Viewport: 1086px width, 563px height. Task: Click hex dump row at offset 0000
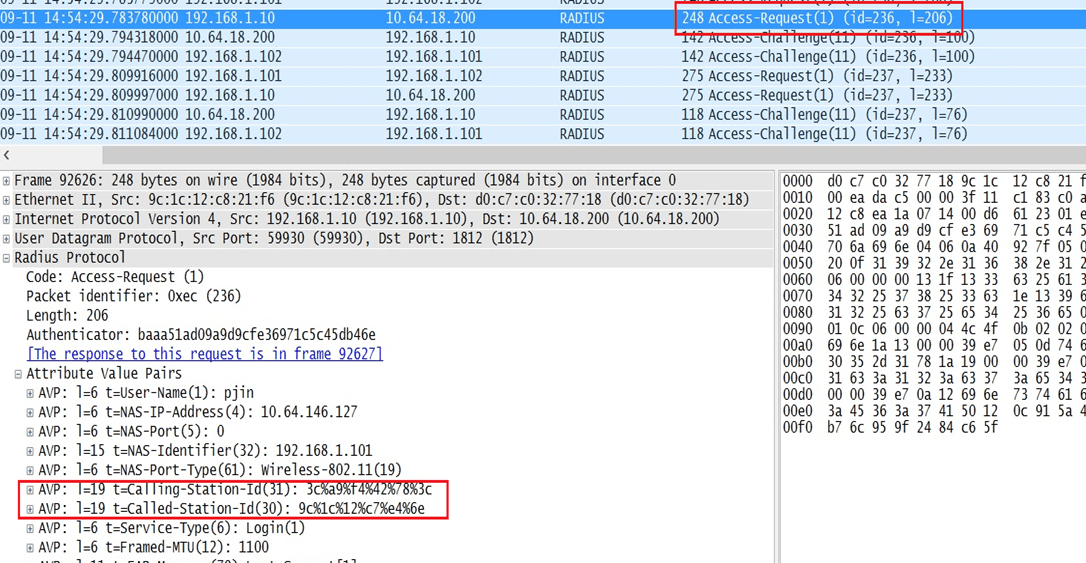pyautogui.click(x=934, y=181)
